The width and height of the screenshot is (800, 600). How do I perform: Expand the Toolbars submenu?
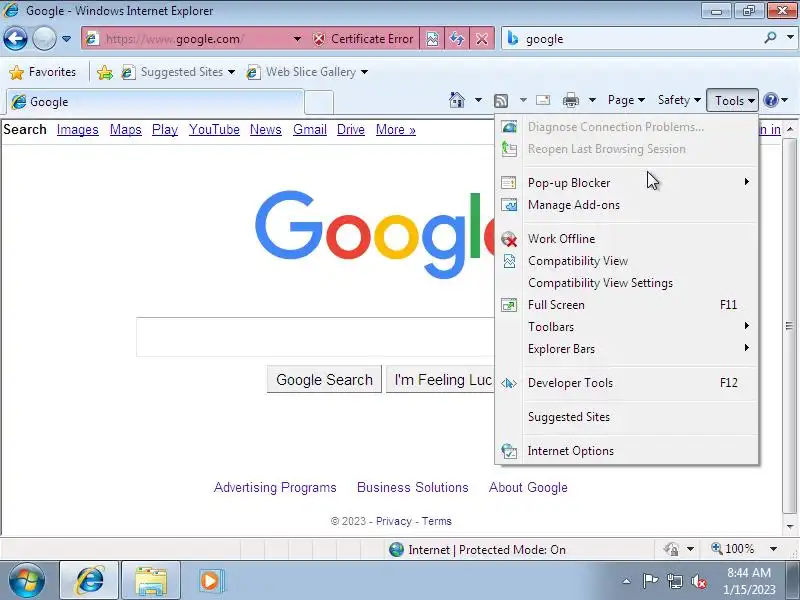(x=627, y=327)
